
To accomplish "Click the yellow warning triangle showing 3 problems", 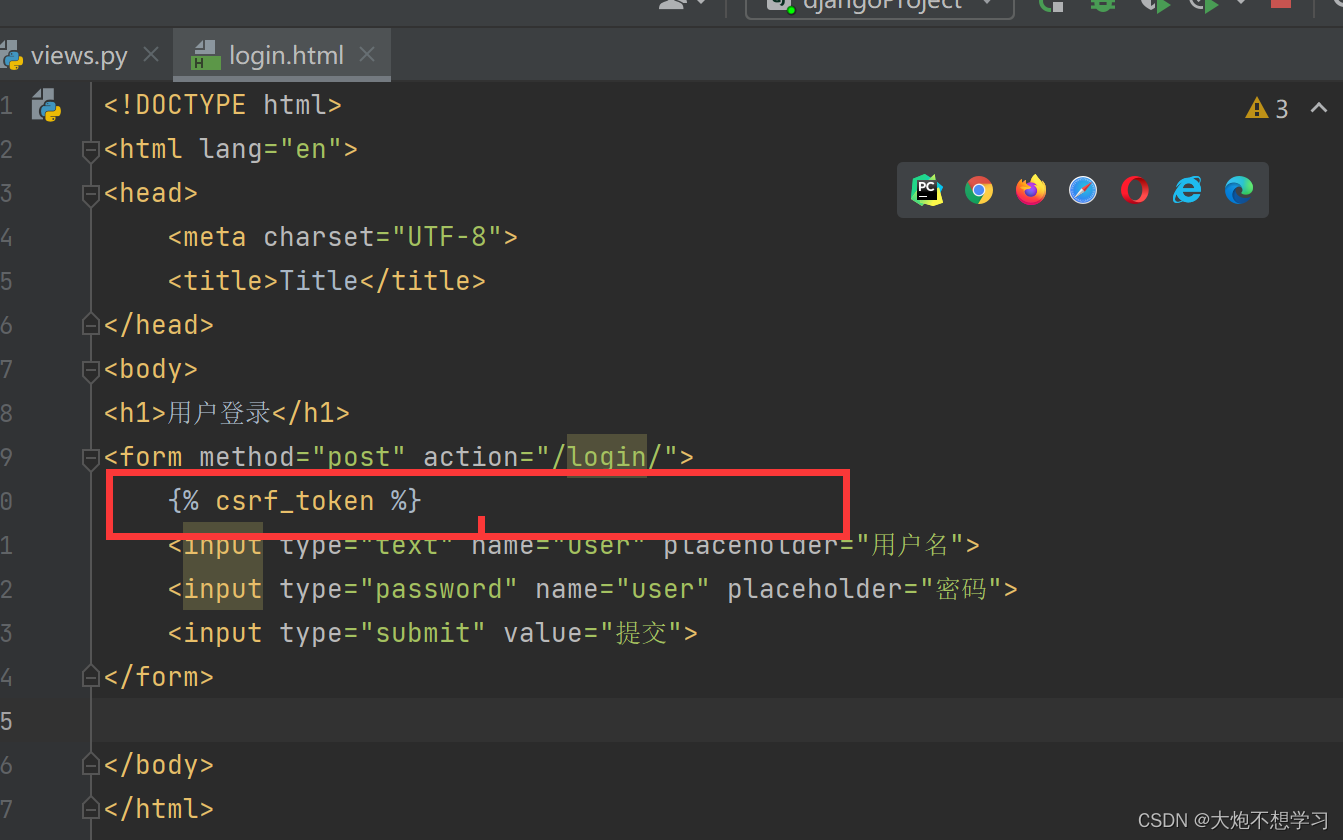I will pos(1257,108).
